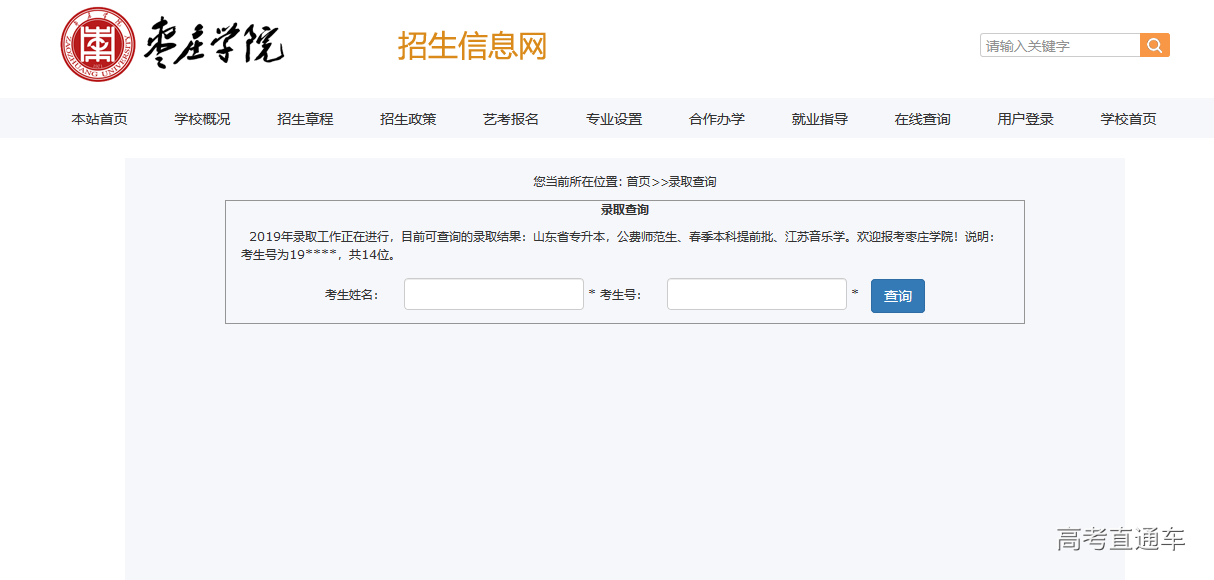The width and height of the screenshot is (1214, 580).
Task: Select 招生章程 in the navigation bar
Action: [x=303, y=118]
